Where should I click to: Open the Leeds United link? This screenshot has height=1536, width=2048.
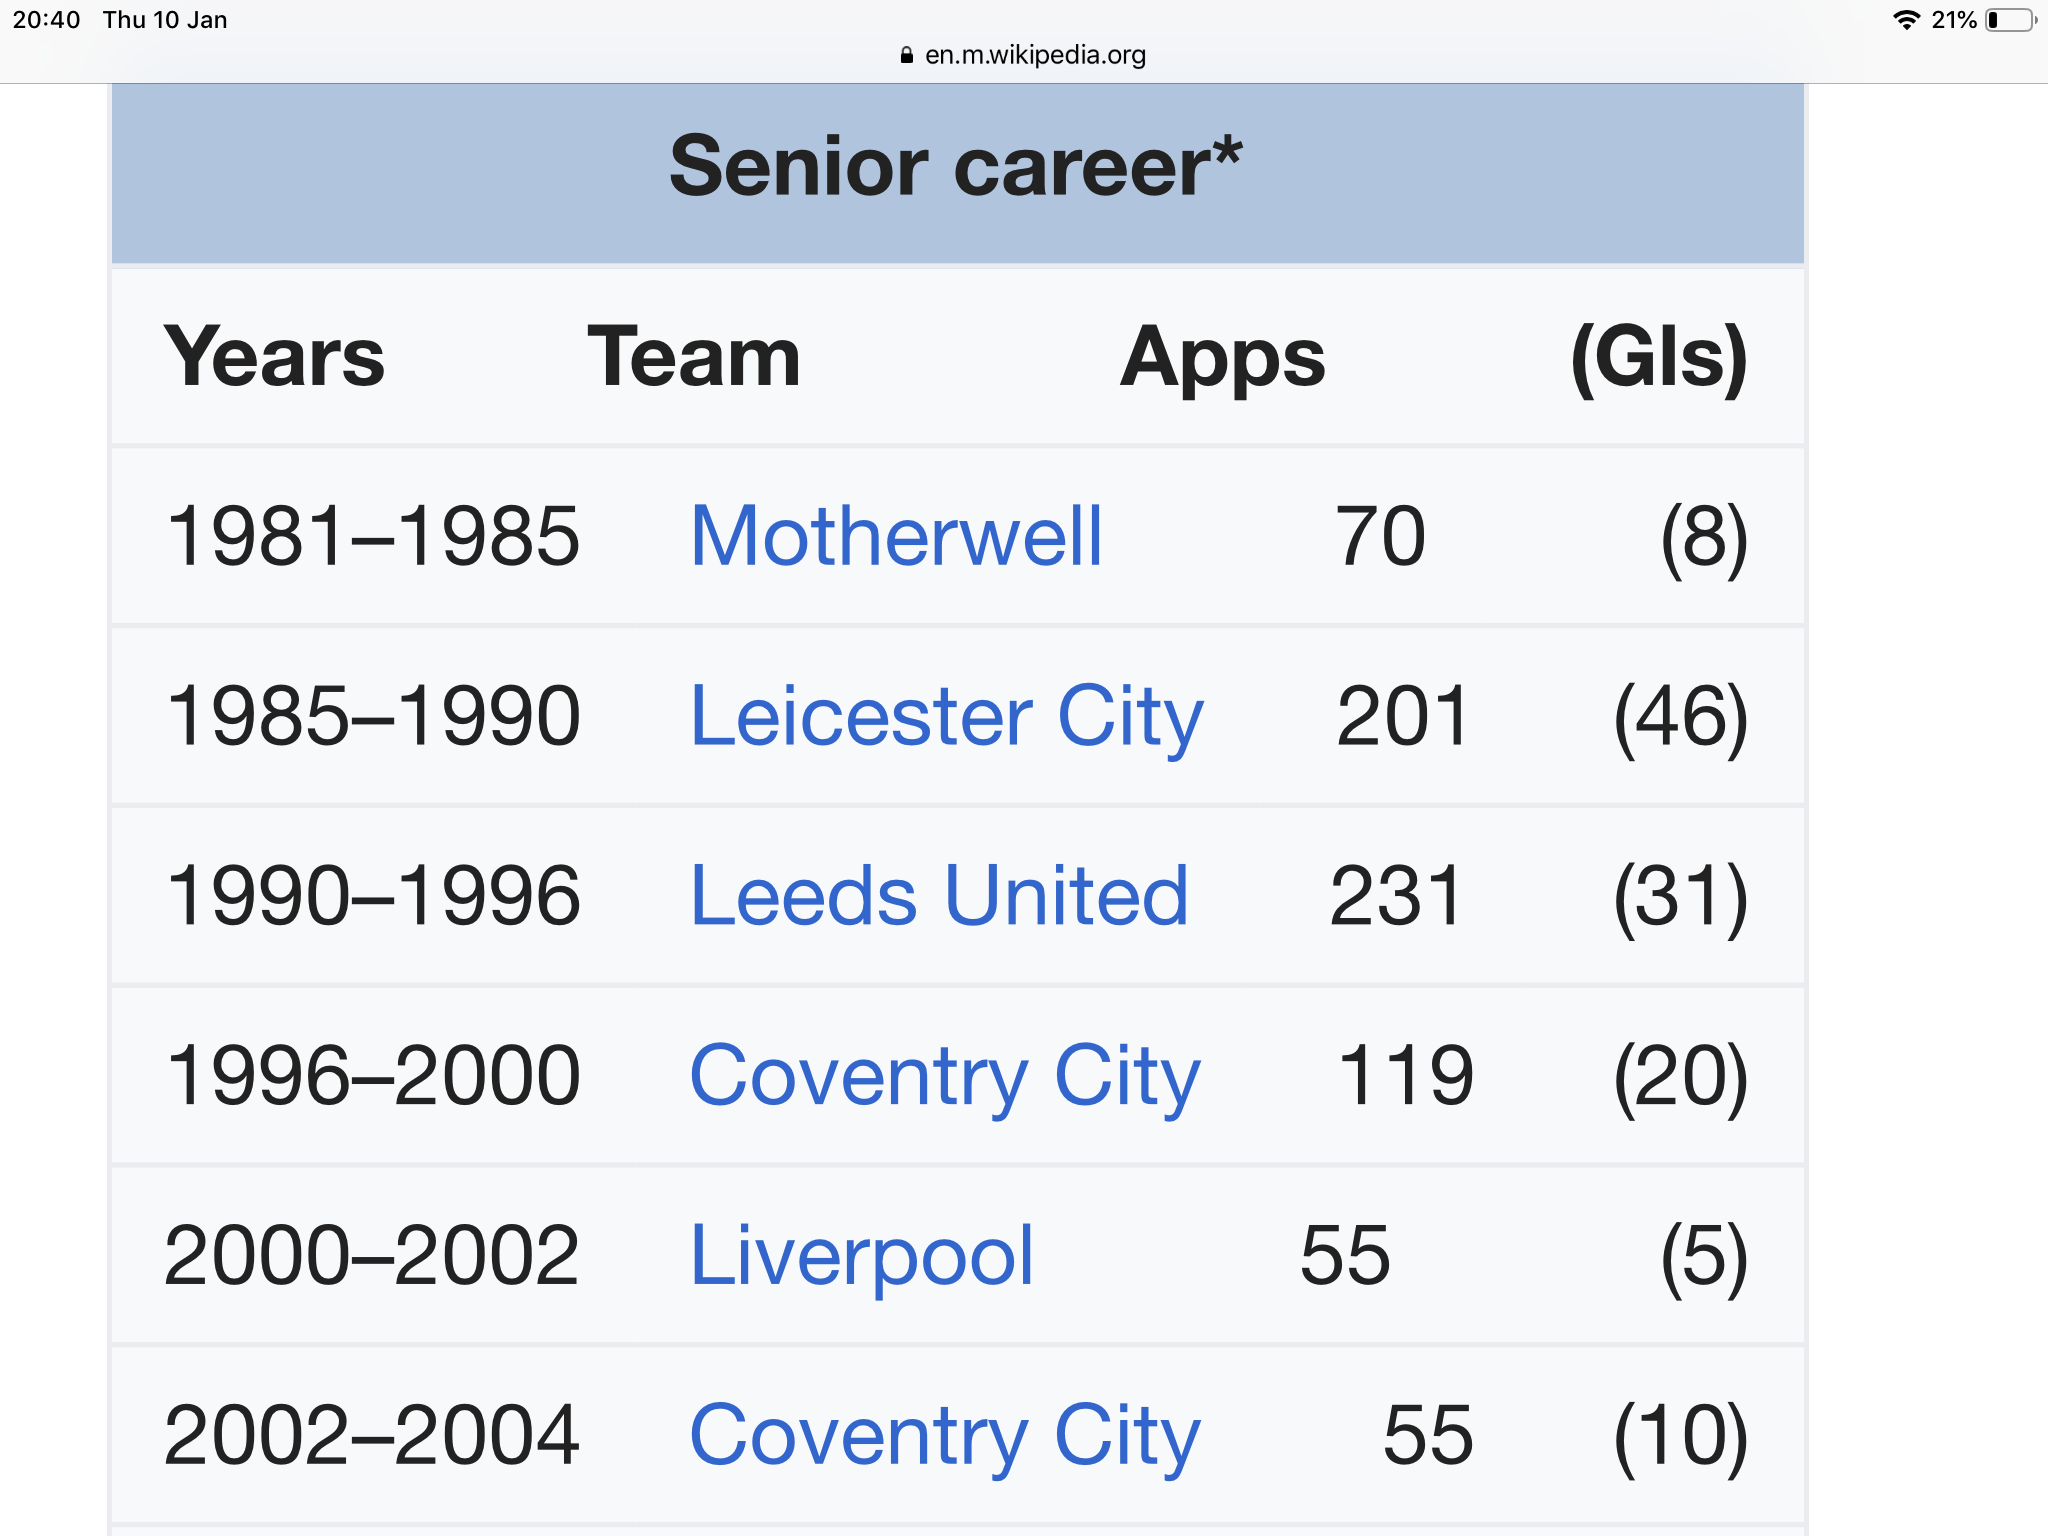939,896
